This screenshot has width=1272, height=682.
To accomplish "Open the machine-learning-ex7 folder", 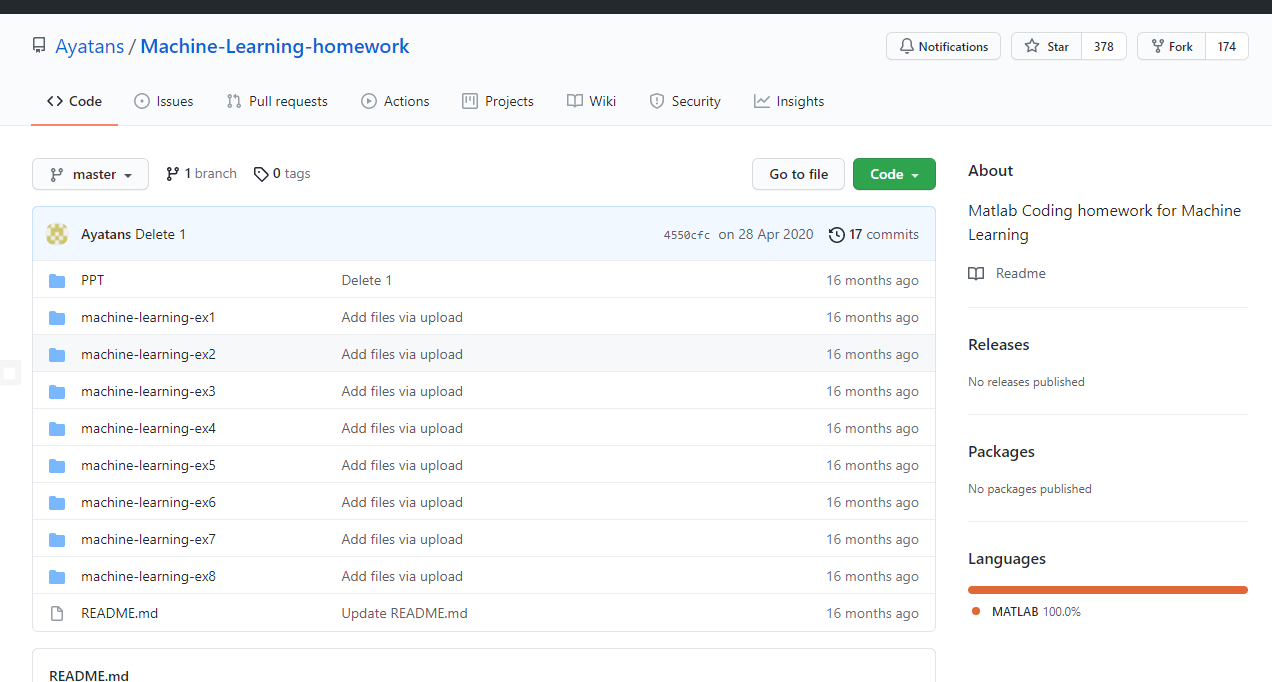I will (148, 539).
